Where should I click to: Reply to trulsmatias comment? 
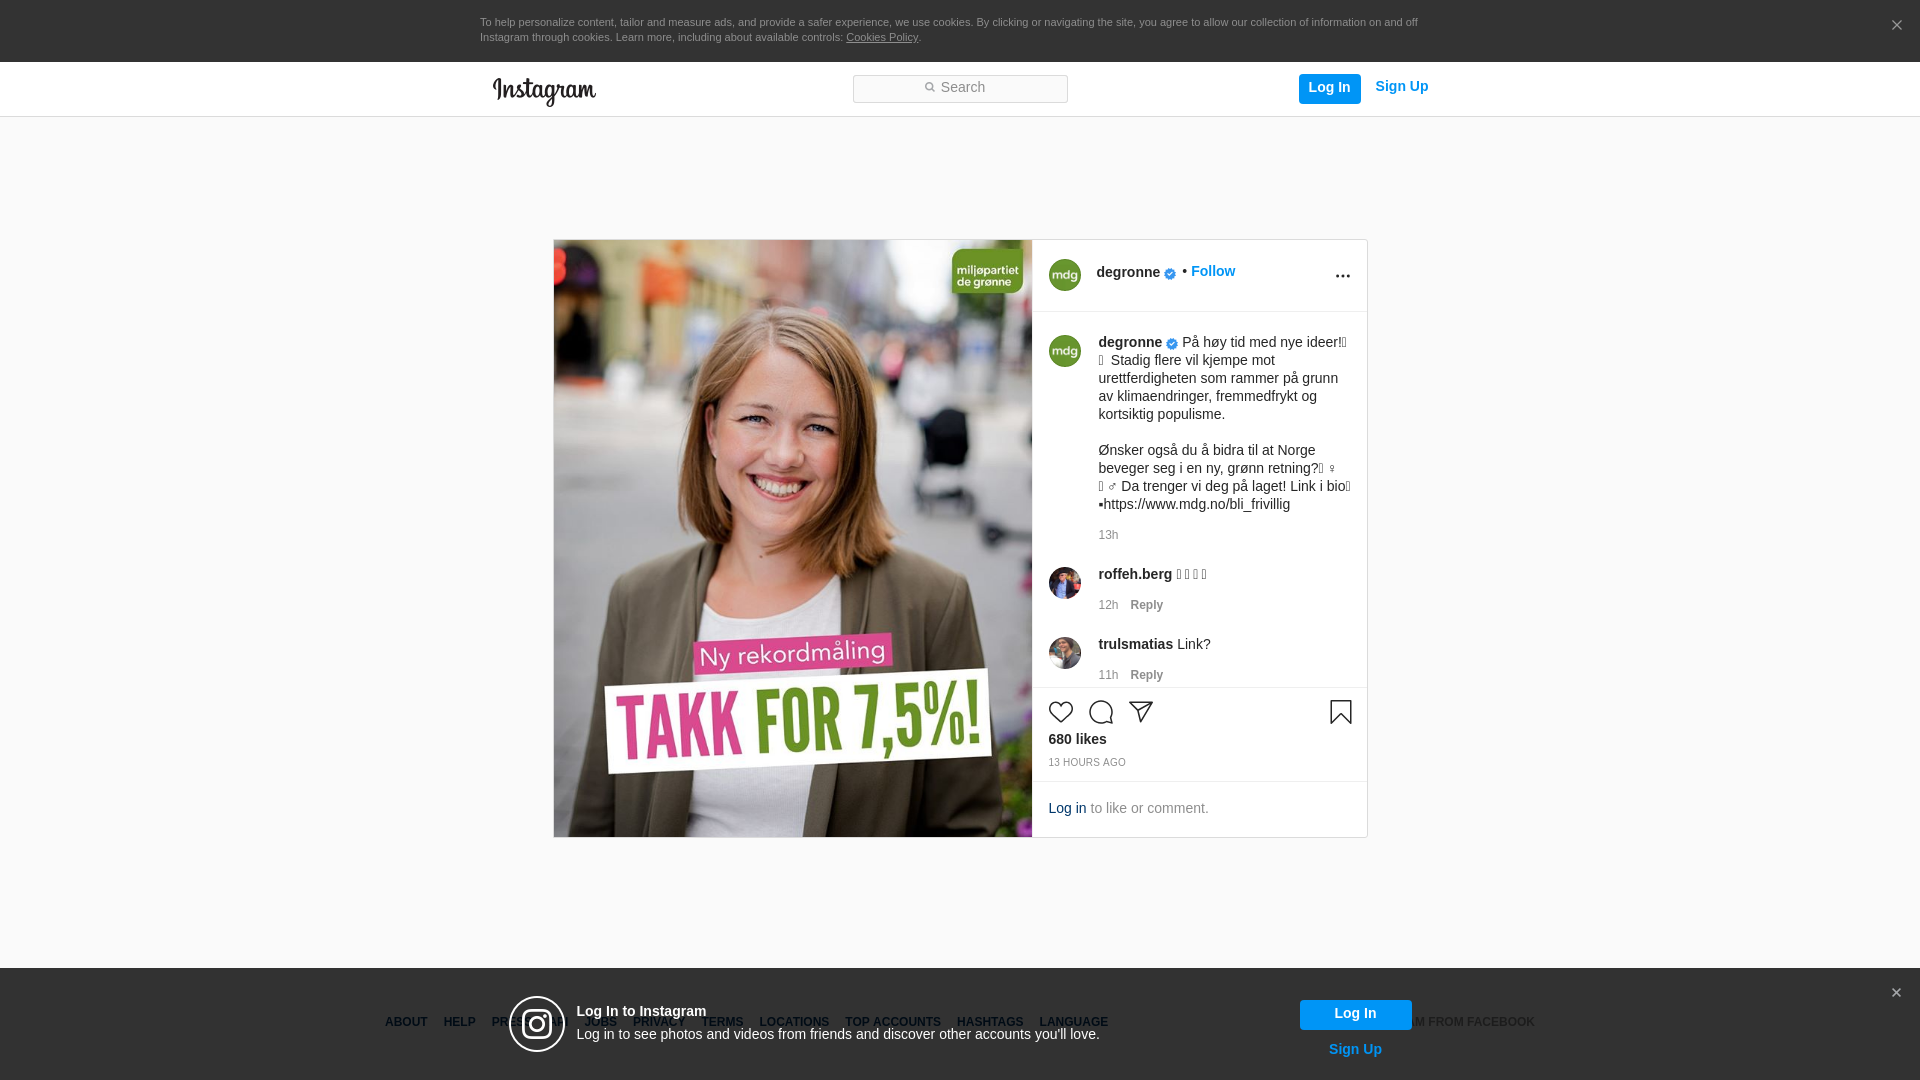(x=1146, y=675)
